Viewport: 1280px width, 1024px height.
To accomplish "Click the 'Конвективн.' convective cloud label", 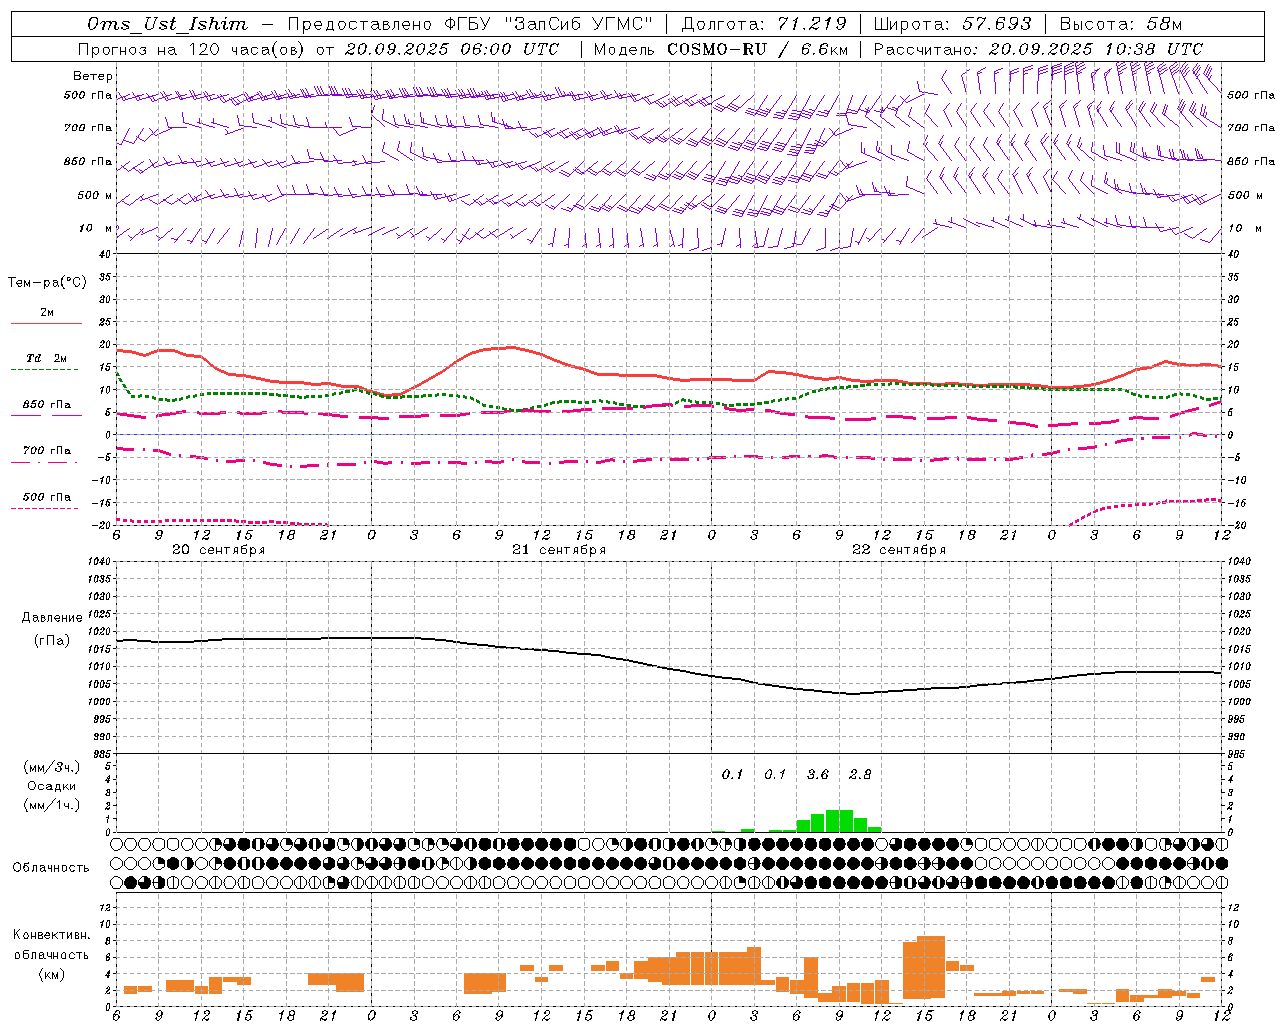I will [x=51, y=935].
